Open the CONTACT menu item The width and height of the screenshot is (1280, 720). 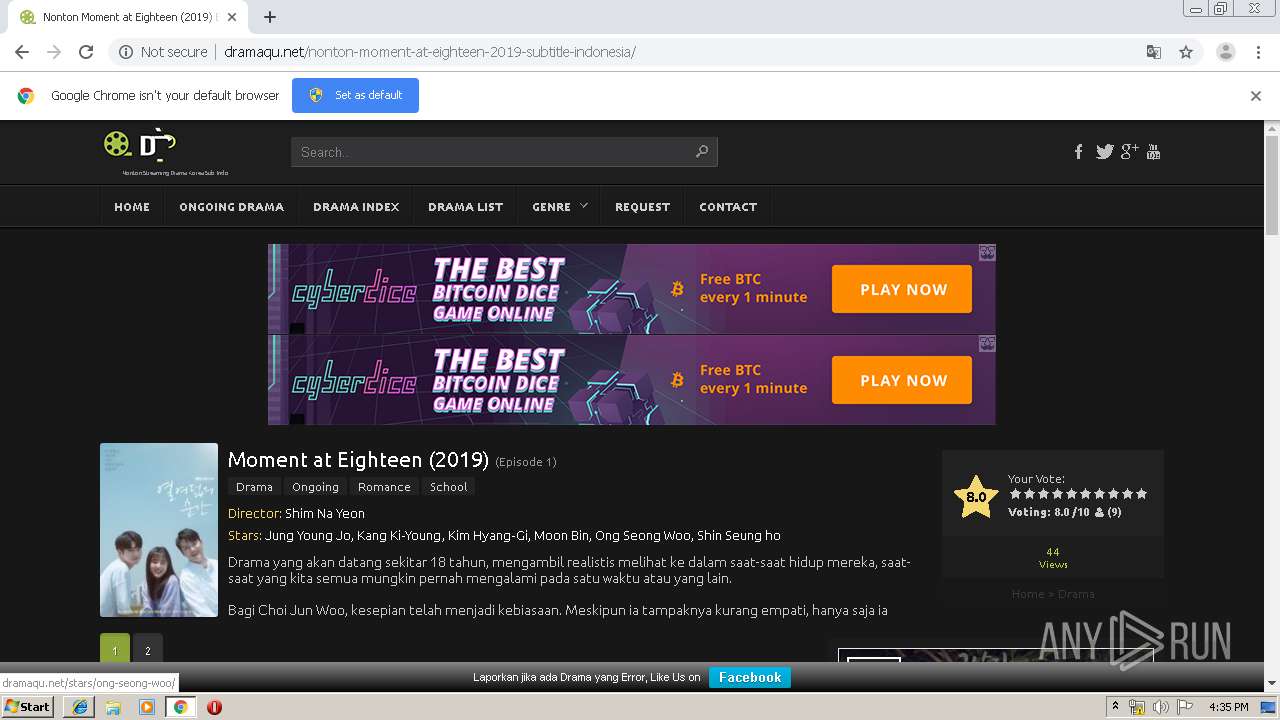tap(728, 207)
